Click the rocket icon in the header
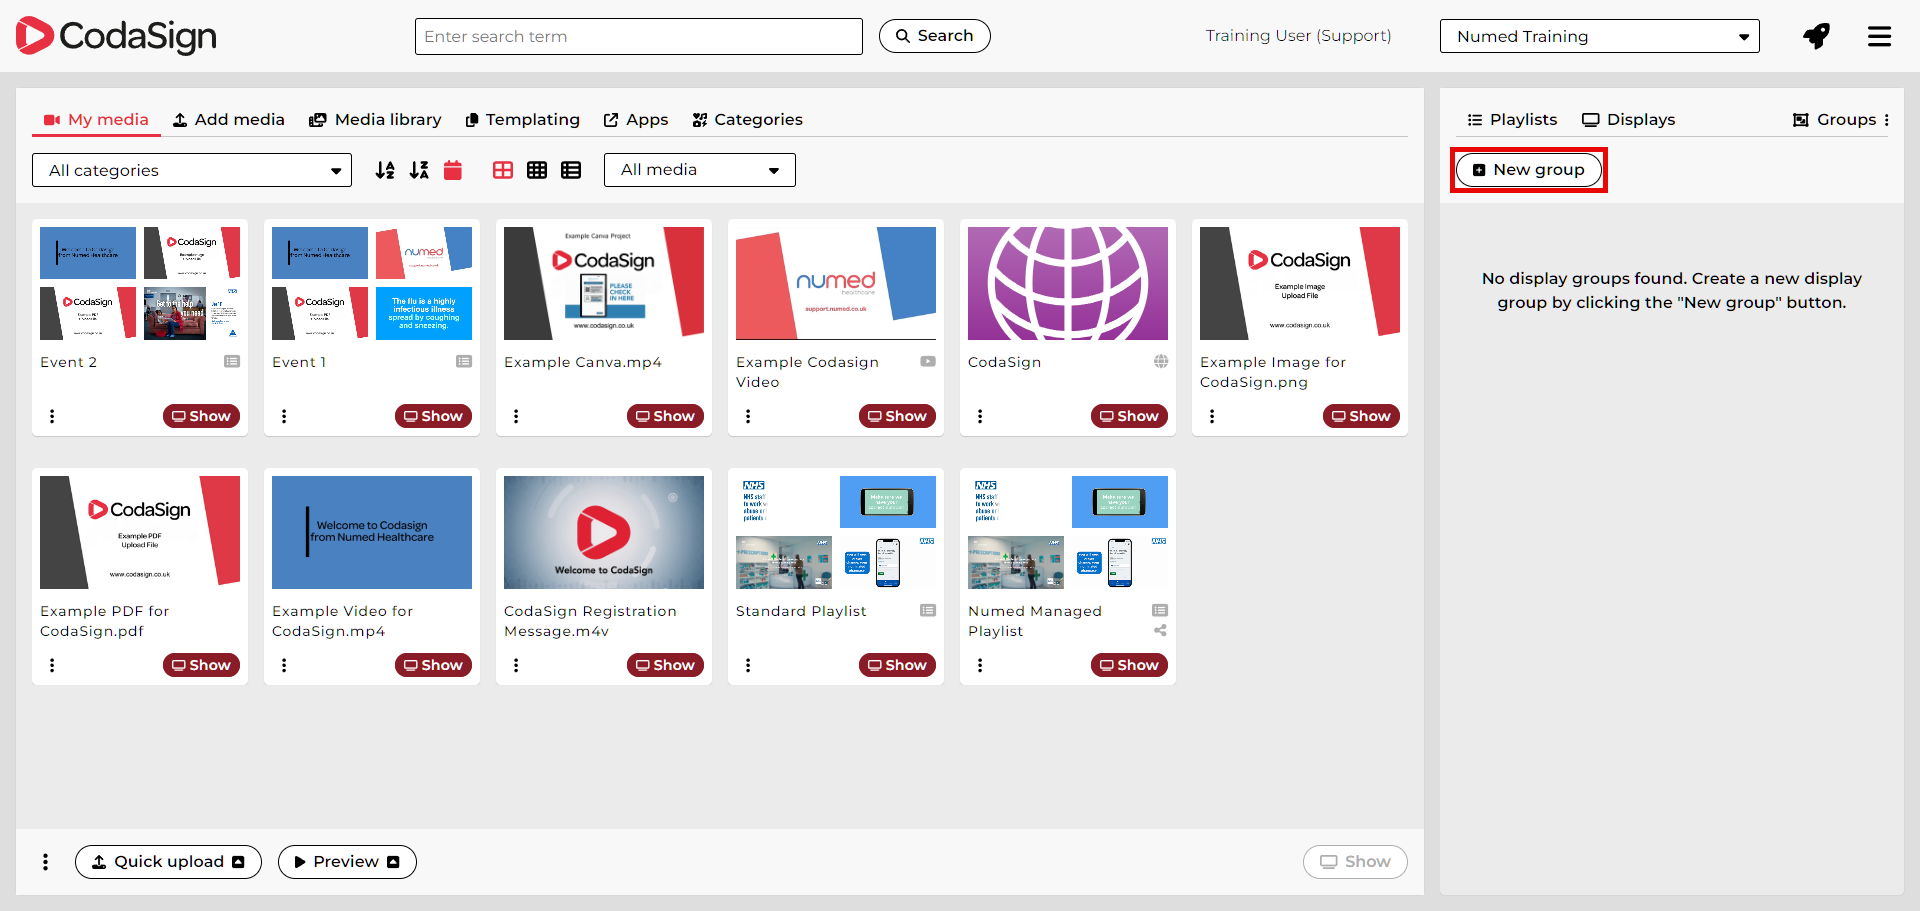 pyautogui.click(x=1816, y=36)
